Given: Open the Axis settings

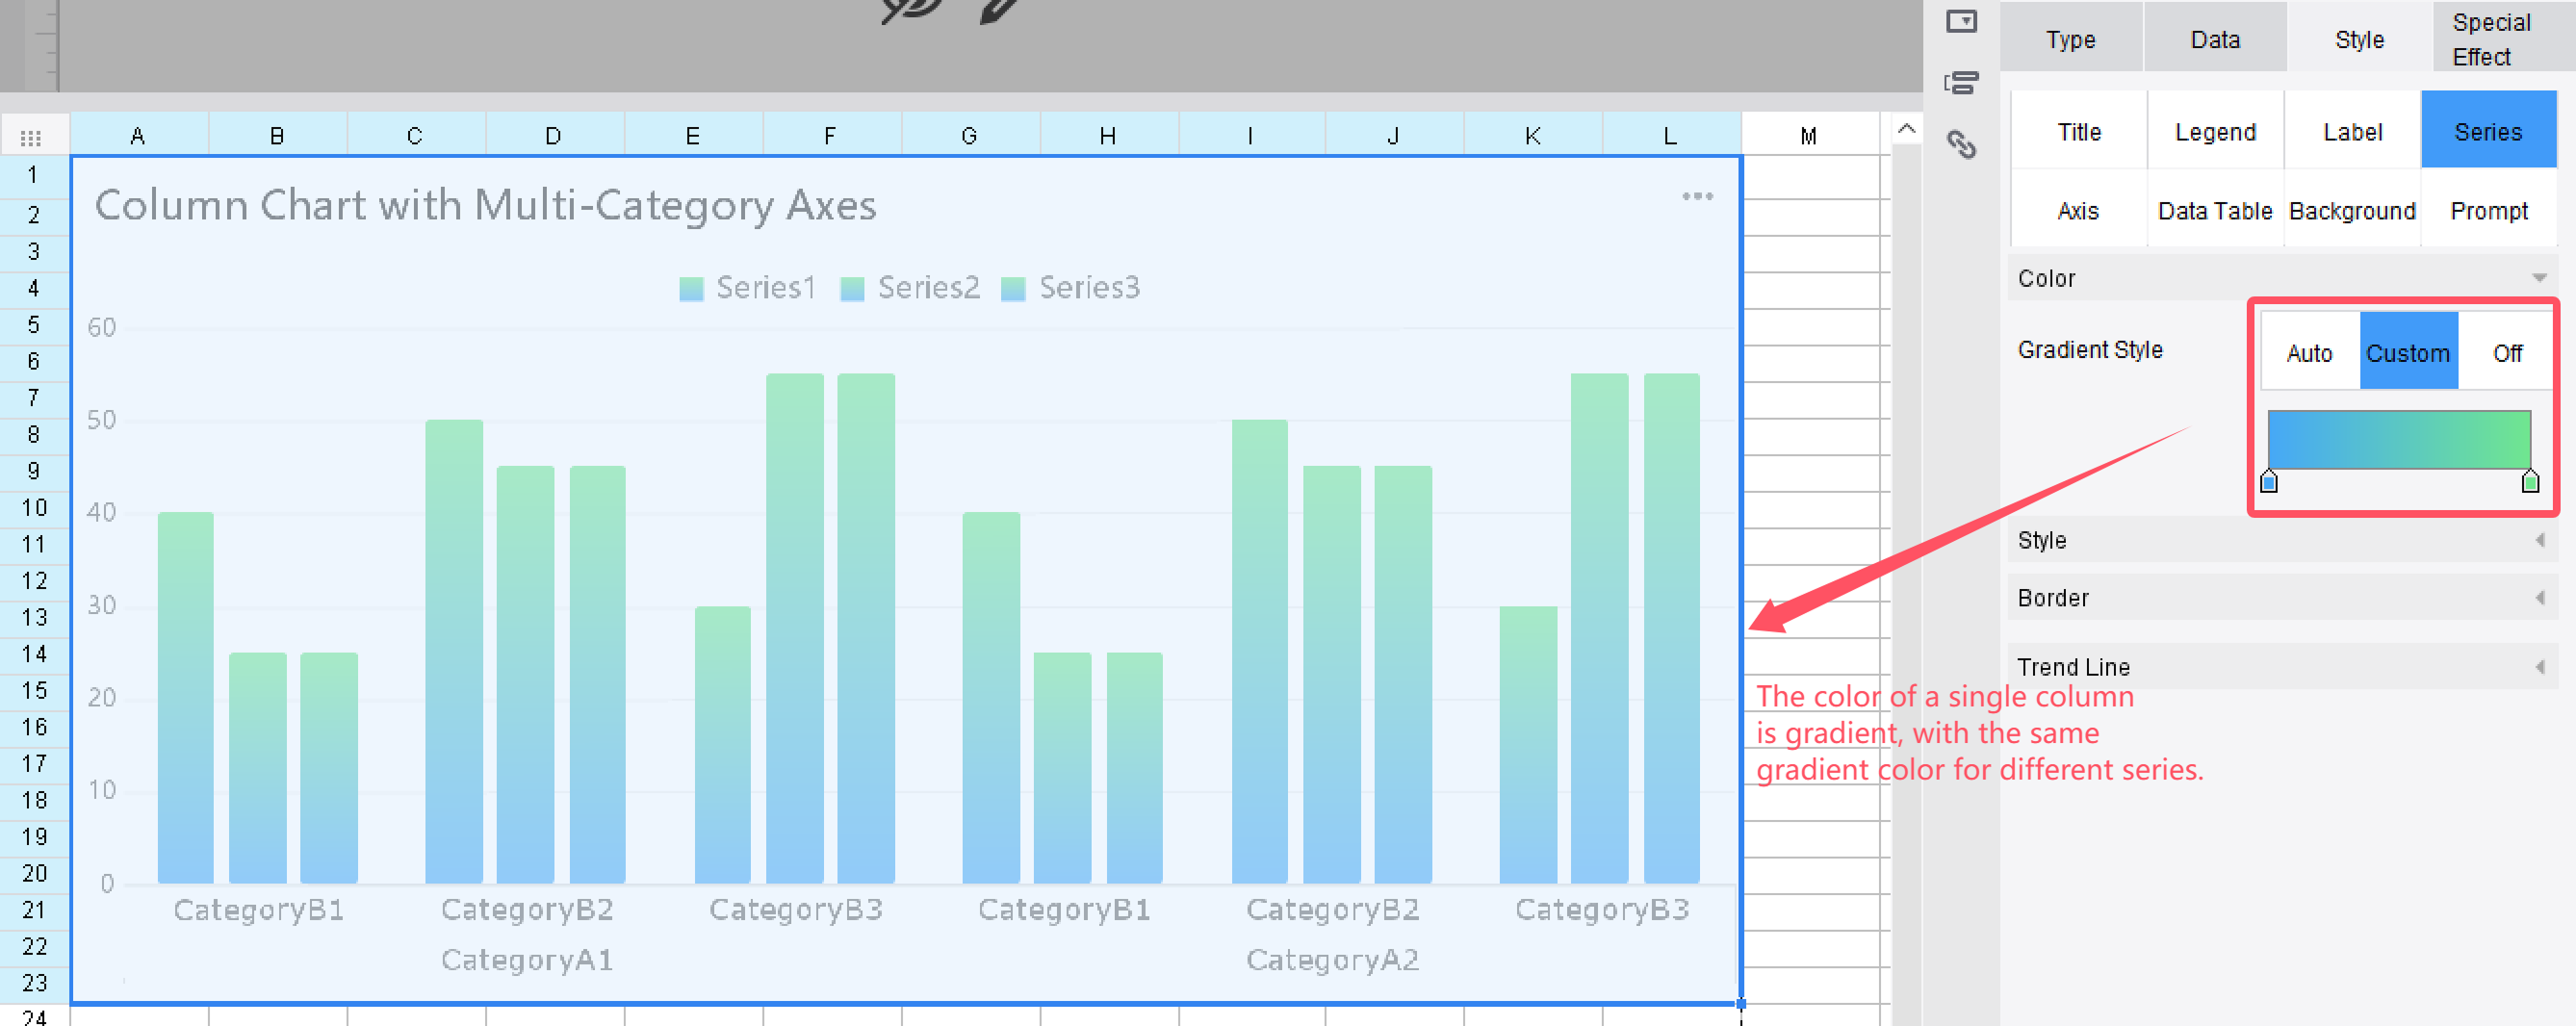Looking at the screenshot, I should (x=2078, y=211).
